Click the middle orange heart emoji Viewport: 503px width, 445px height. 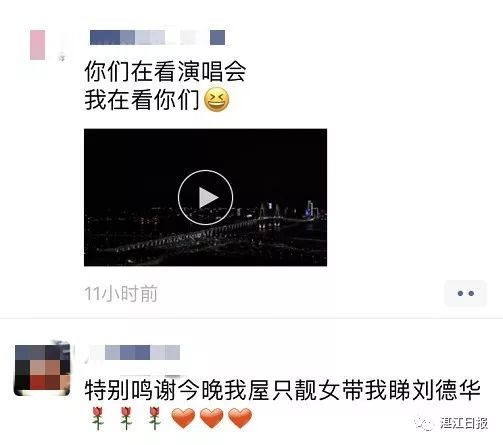(211, 418)
